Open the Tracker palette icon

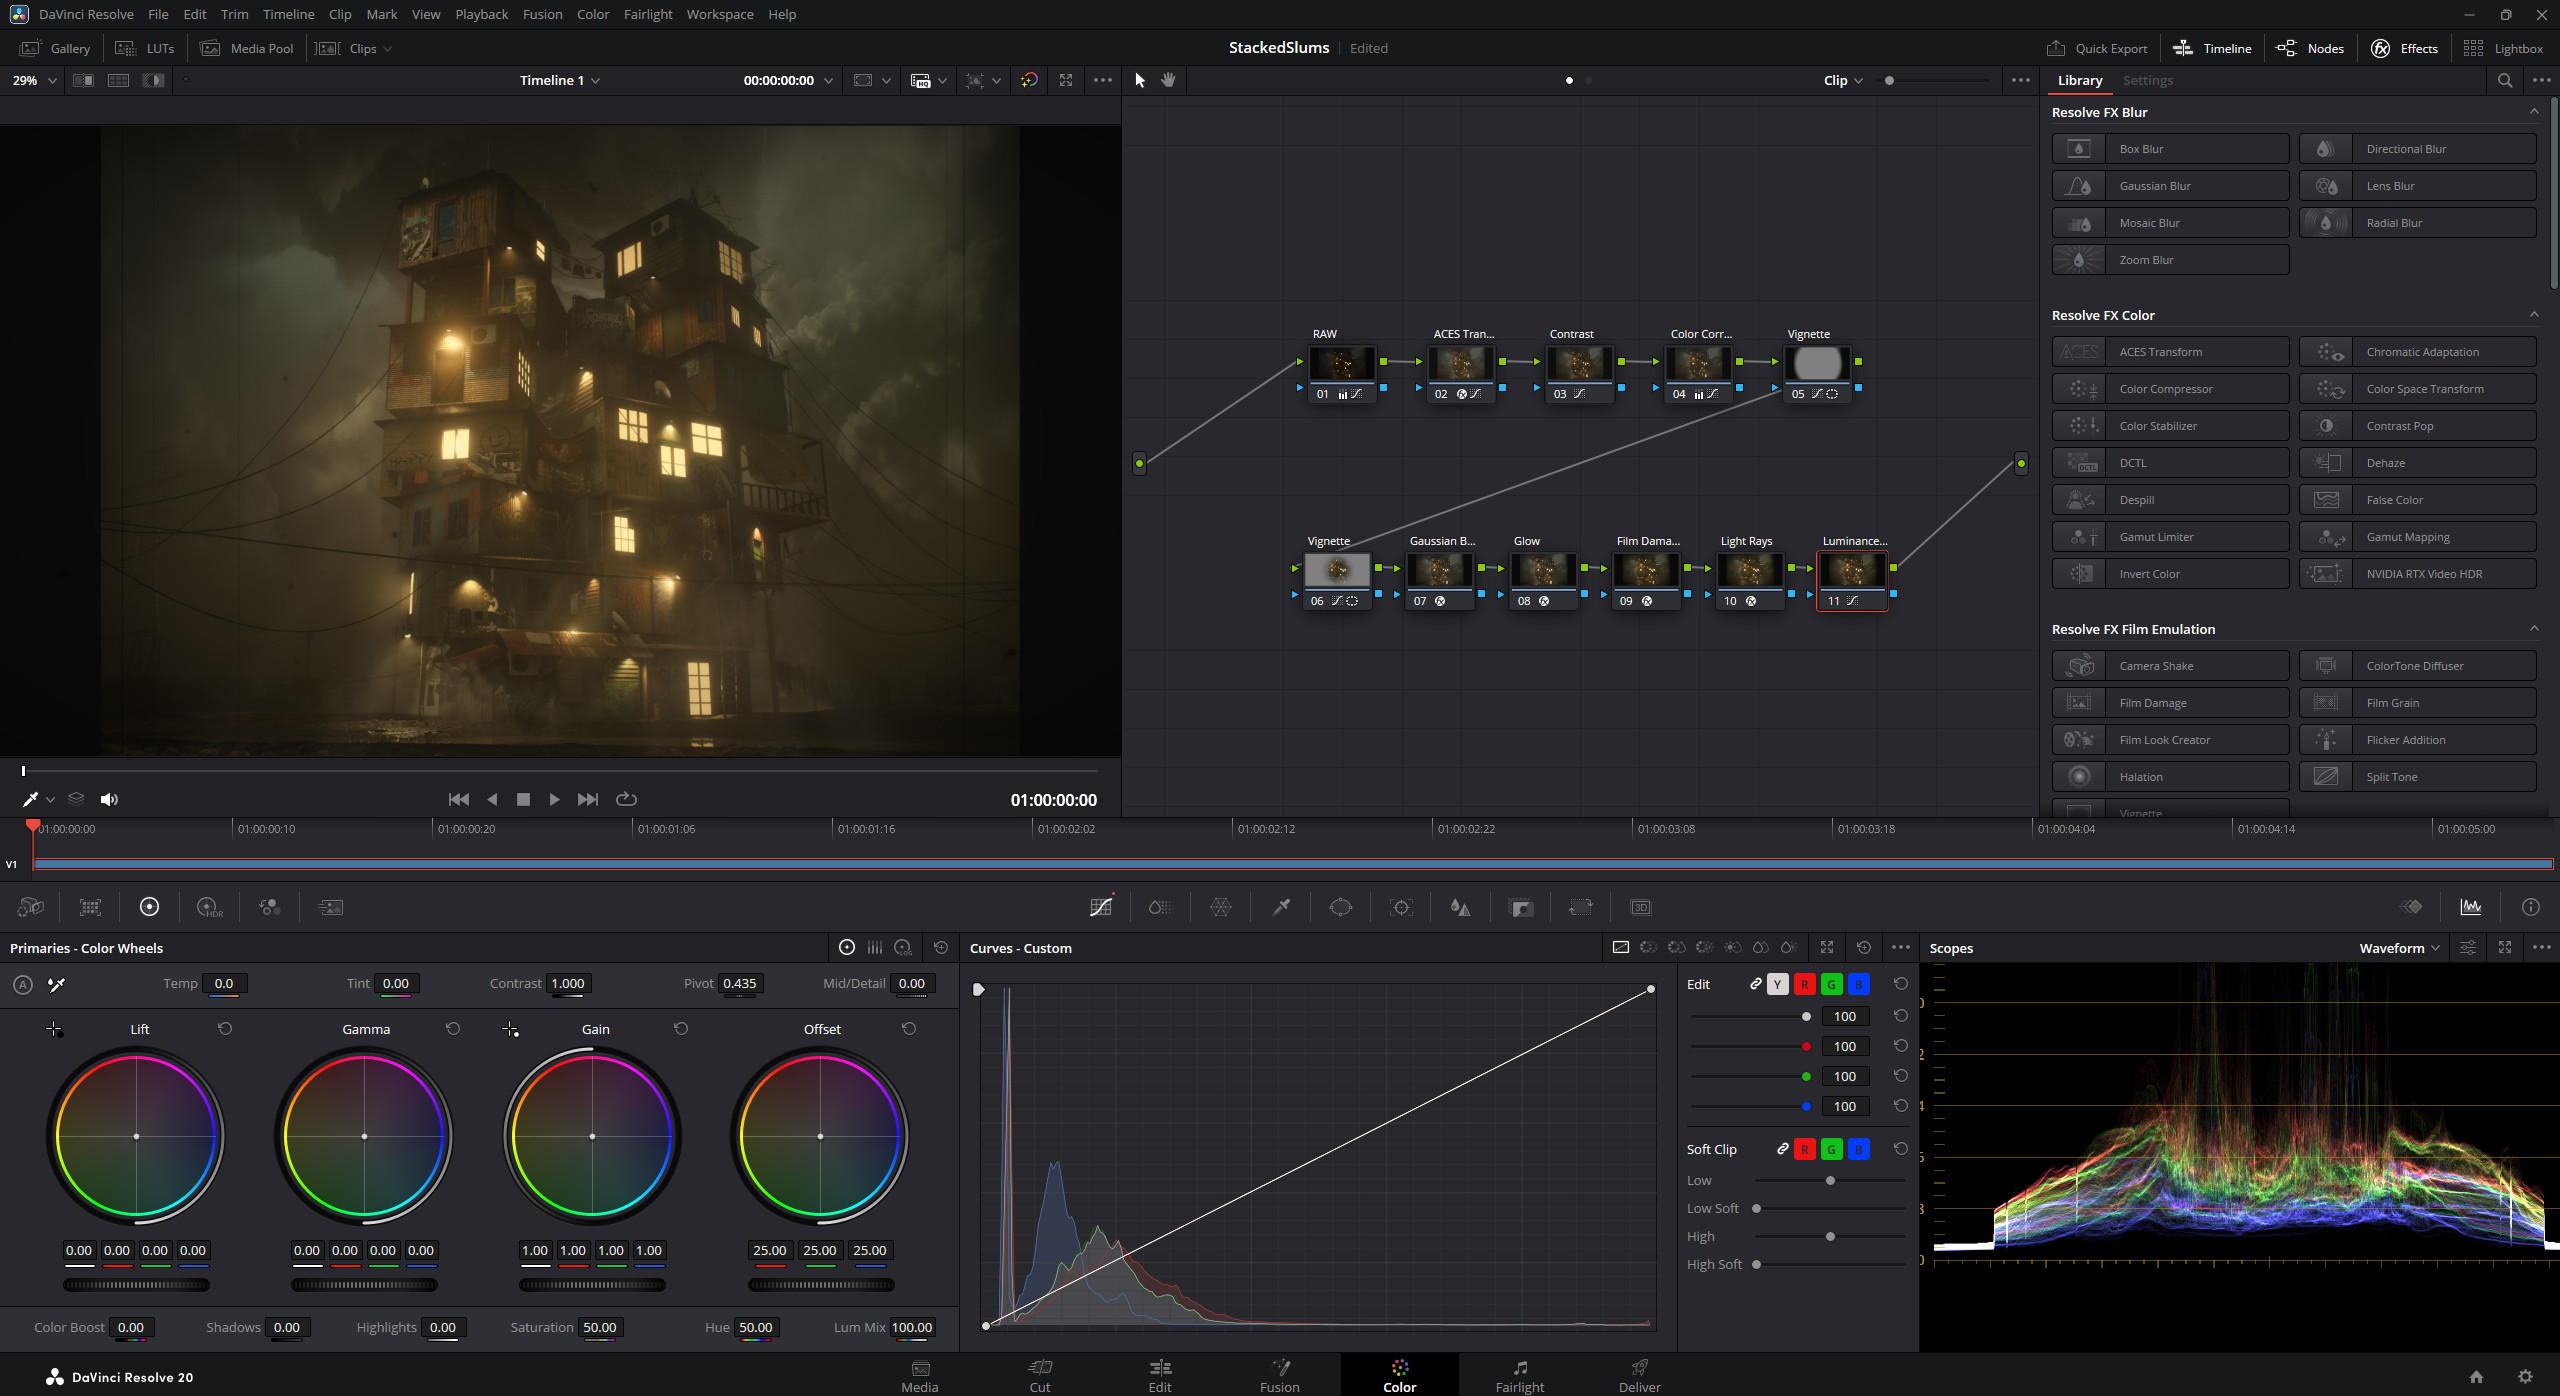click(x=1402, y=907)
